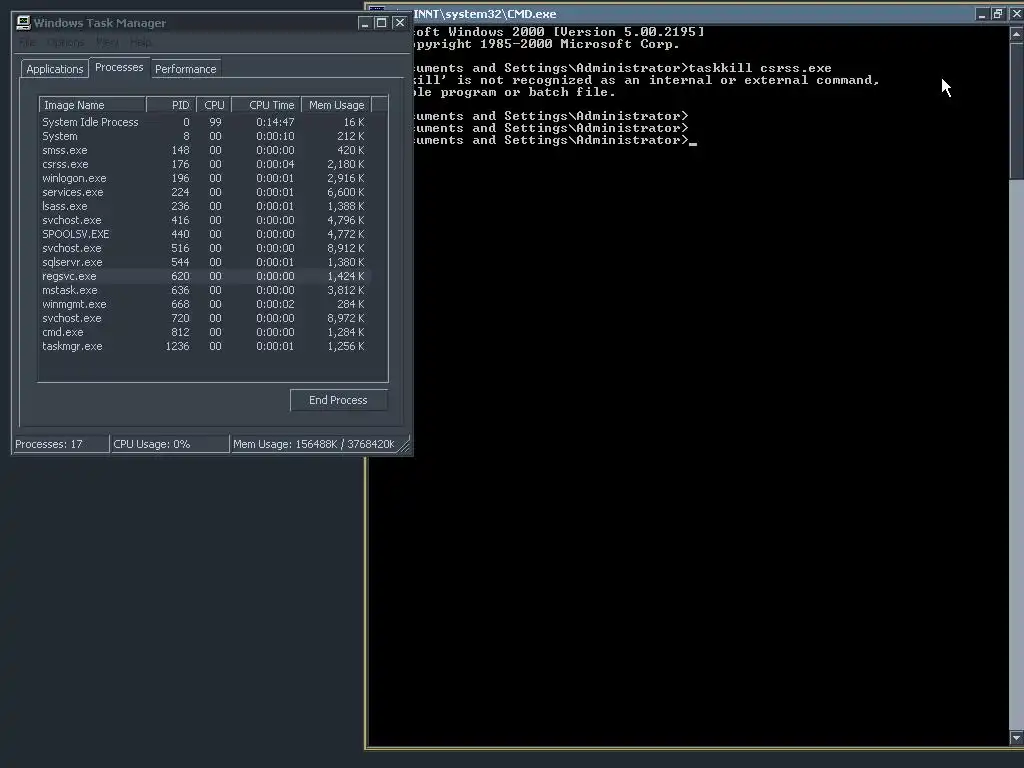Switch to the Performance tab
Screen dimensions: 1024x768
coord(185,69)
